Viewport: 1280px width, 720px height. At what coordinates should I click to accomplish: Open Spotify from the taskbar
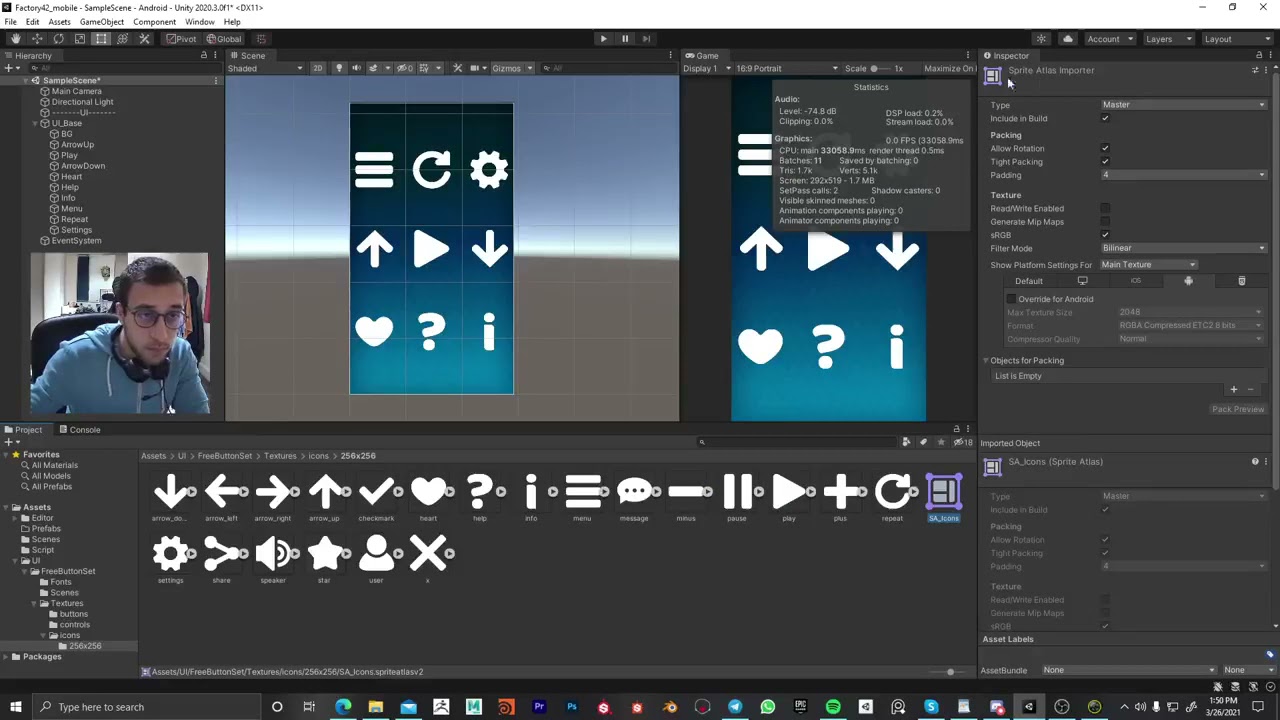coord(833,707)
